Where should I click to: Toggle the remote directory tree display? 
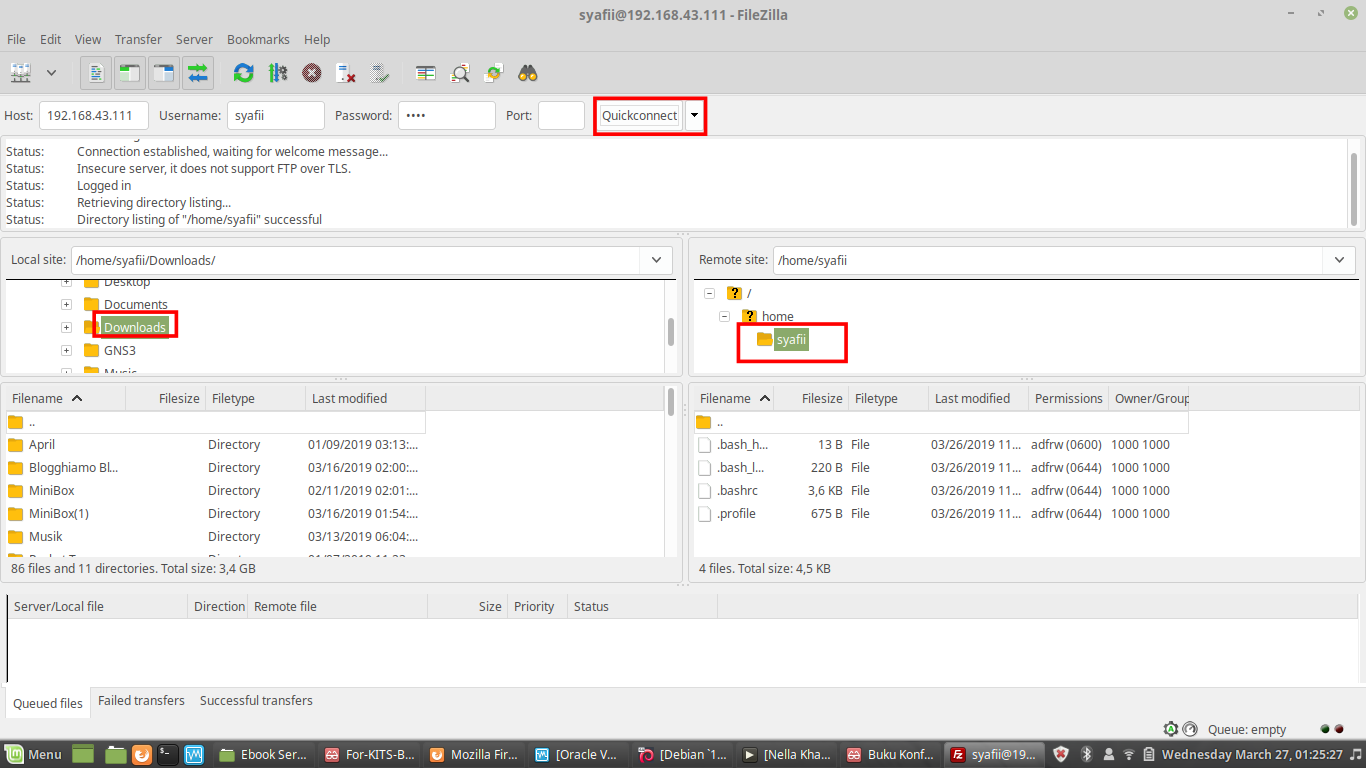click(164, 73)
